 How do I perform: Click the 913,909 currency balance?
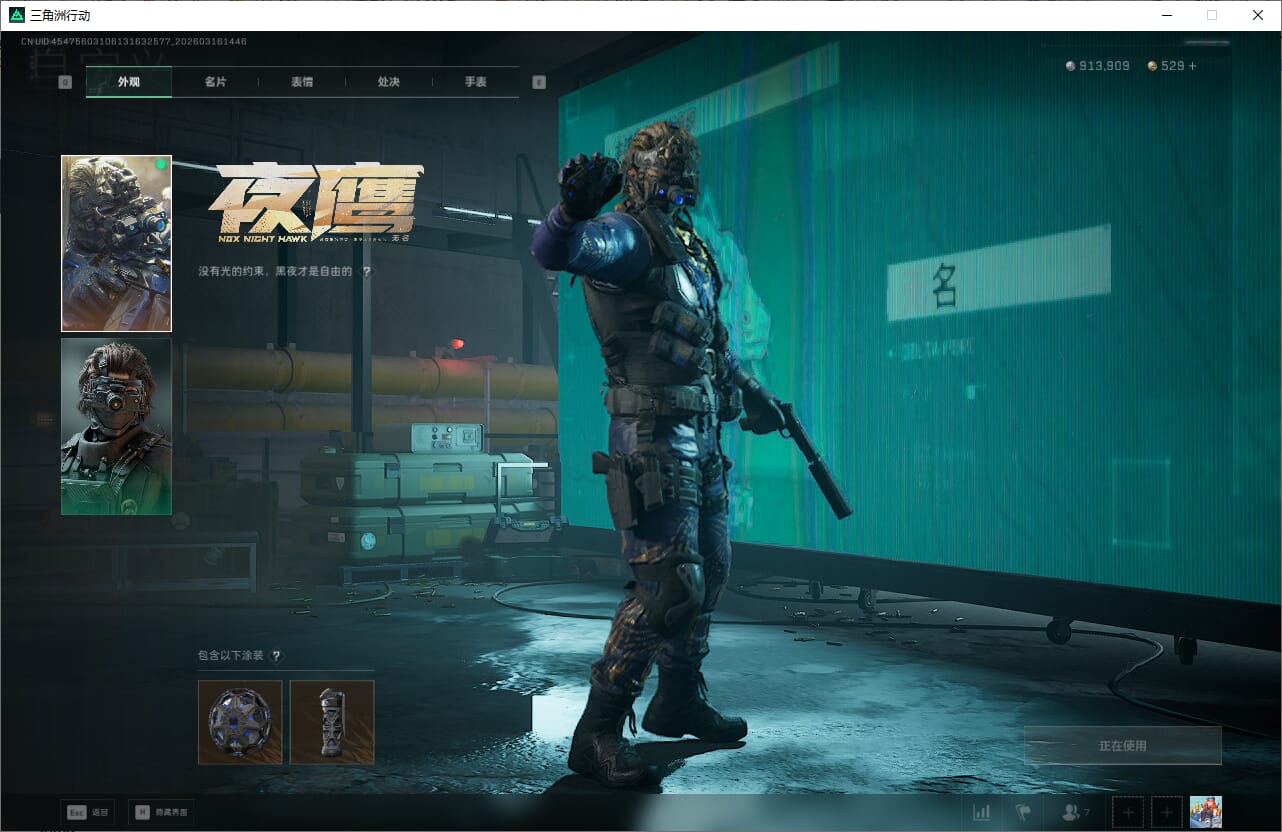[x=1104, y=66]
